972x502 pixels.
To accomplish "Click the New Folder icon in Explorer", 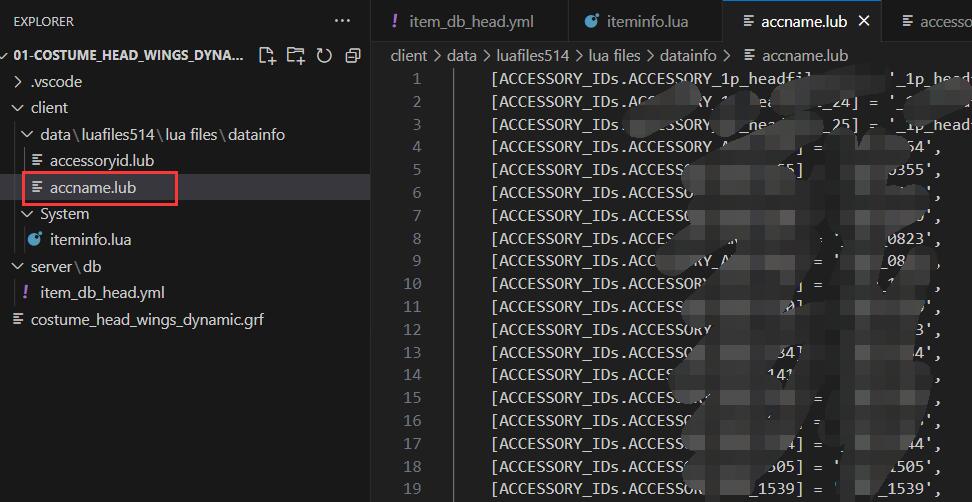I will click(296, 56).
